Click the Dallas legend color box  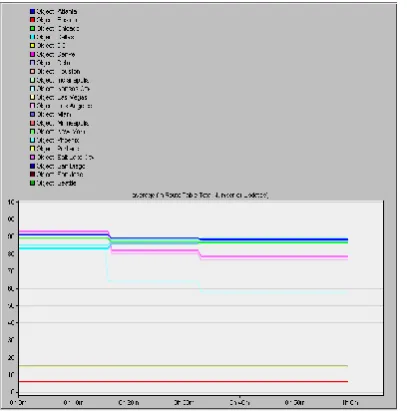[x=32, y=37]
